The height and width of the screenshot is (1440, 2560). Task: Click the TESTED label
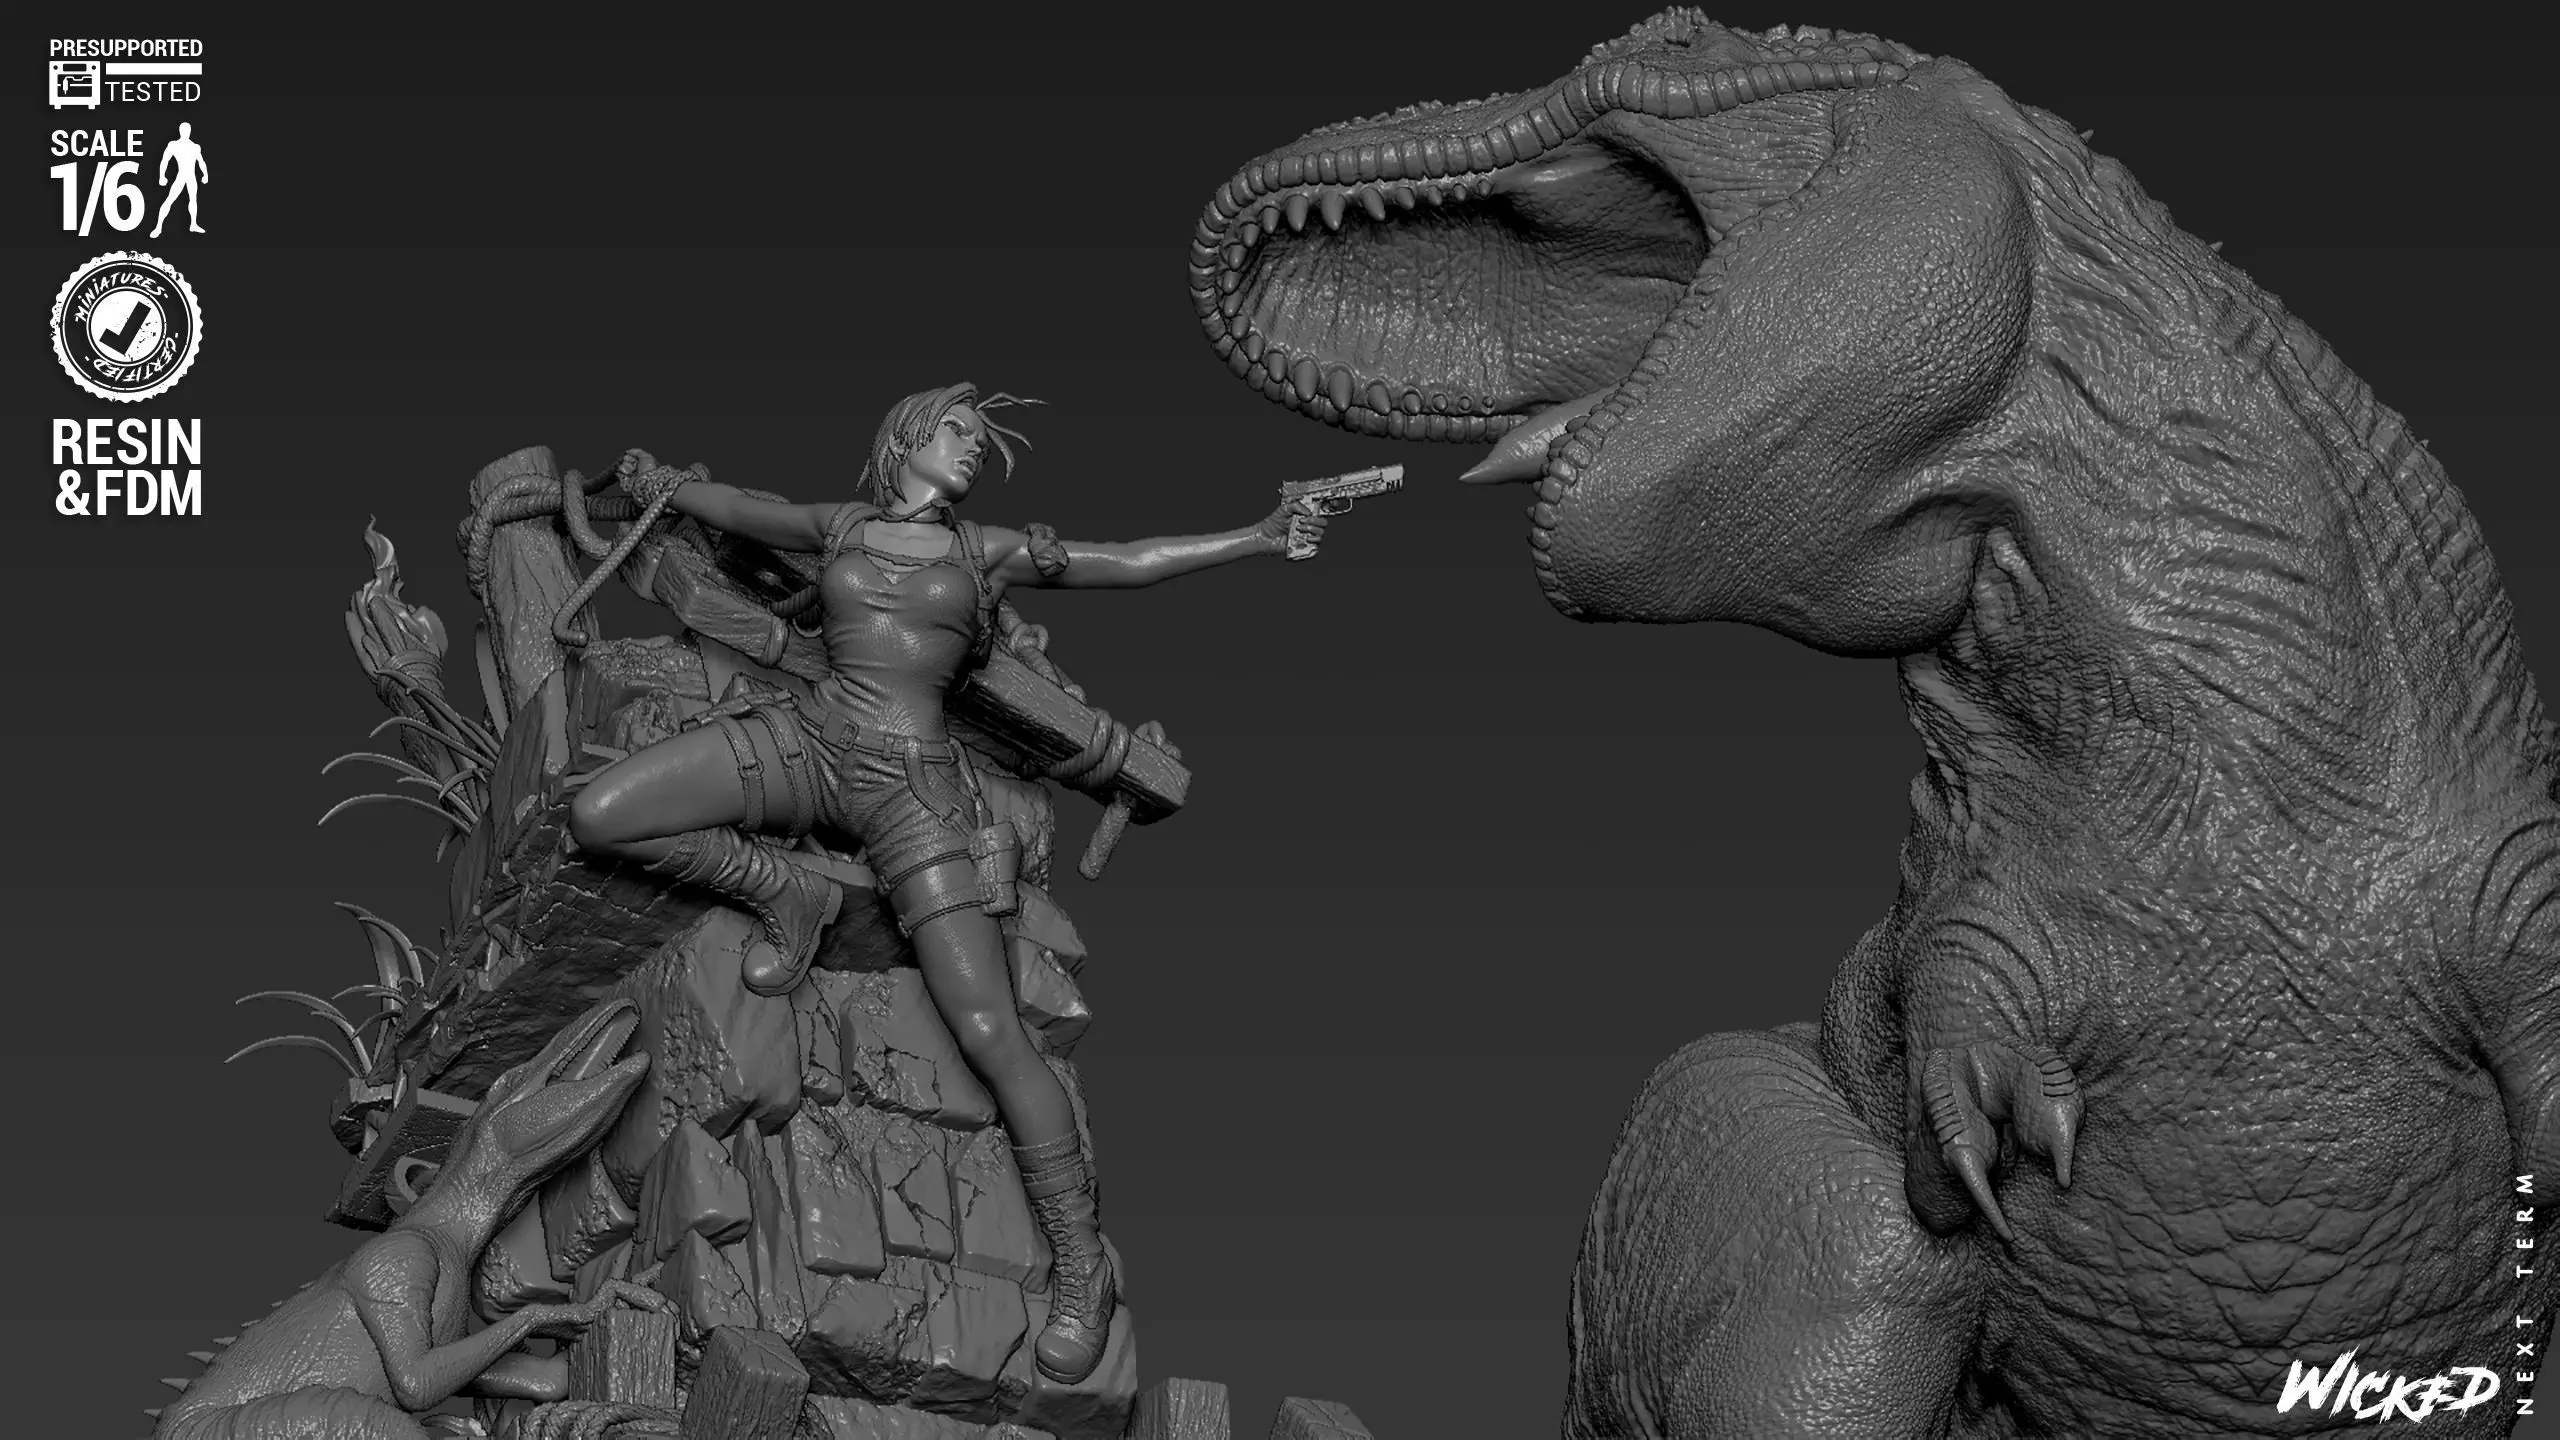tap(154, 92)
